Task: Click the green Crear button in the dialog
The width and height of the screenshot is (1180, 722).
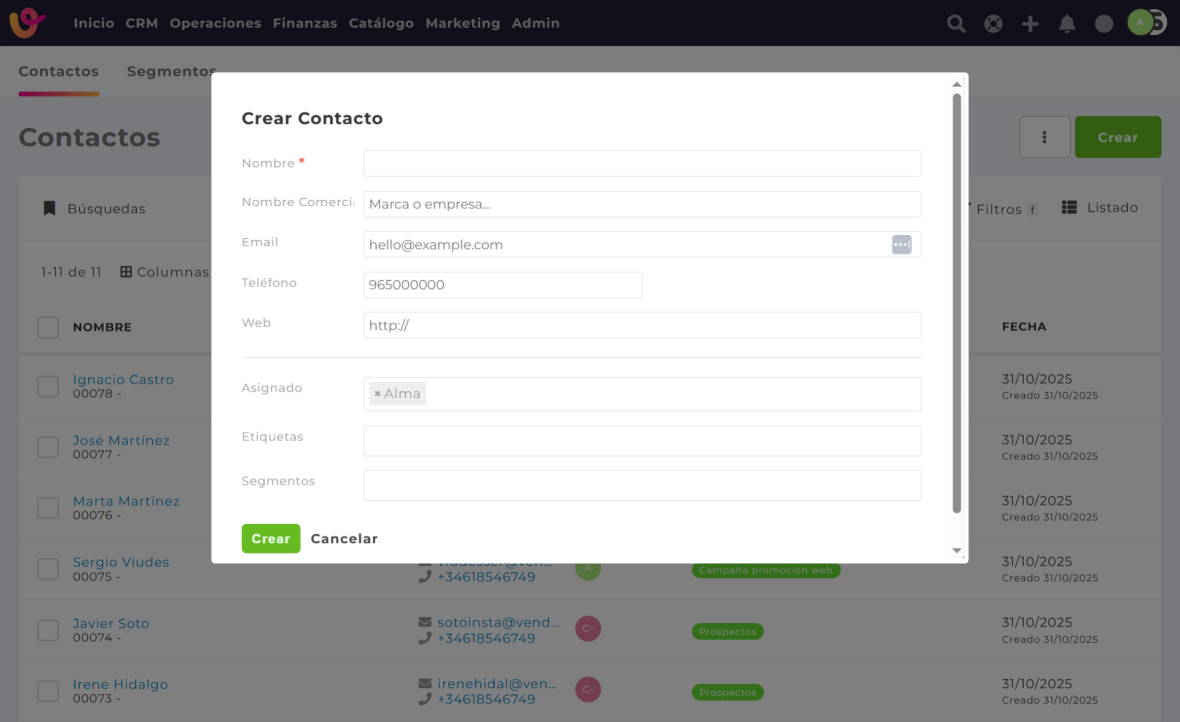Action: [270, 539]
